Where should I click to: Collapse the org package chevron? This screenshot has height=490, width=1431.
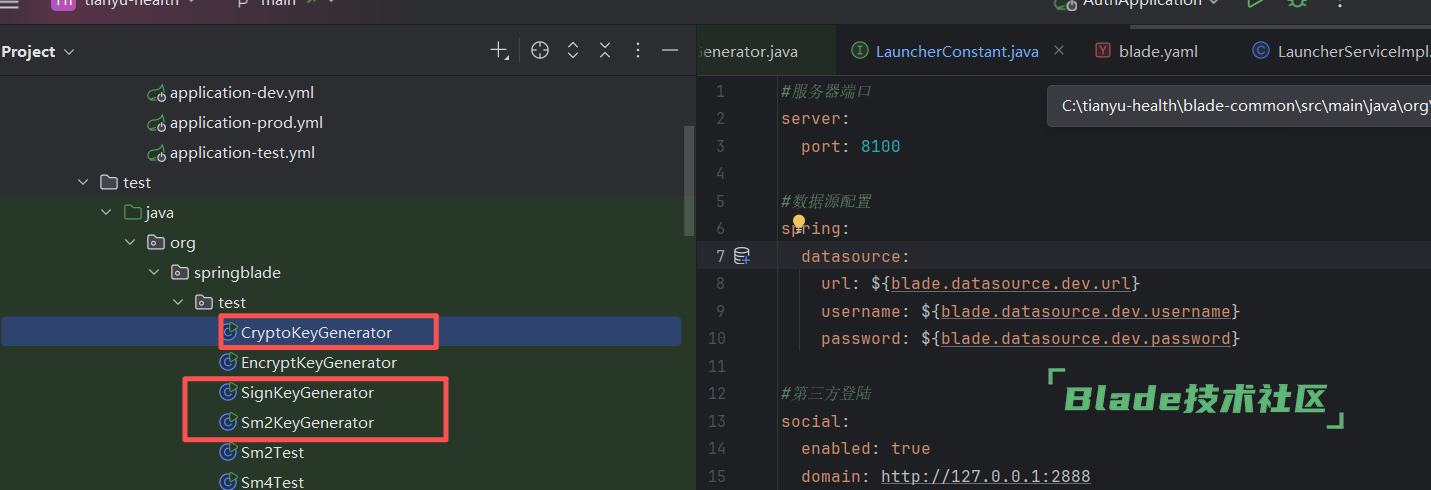pos(130,242)
